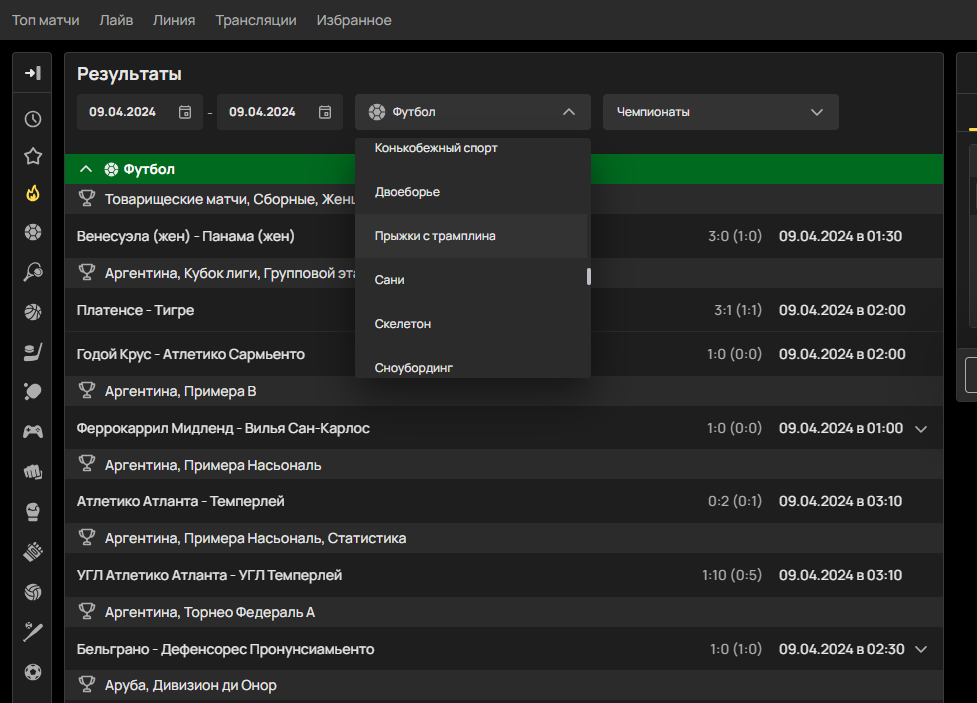The image size is (977, 703).
Task: Collapse the green Футбол section chevron
Action: point(86,169)
